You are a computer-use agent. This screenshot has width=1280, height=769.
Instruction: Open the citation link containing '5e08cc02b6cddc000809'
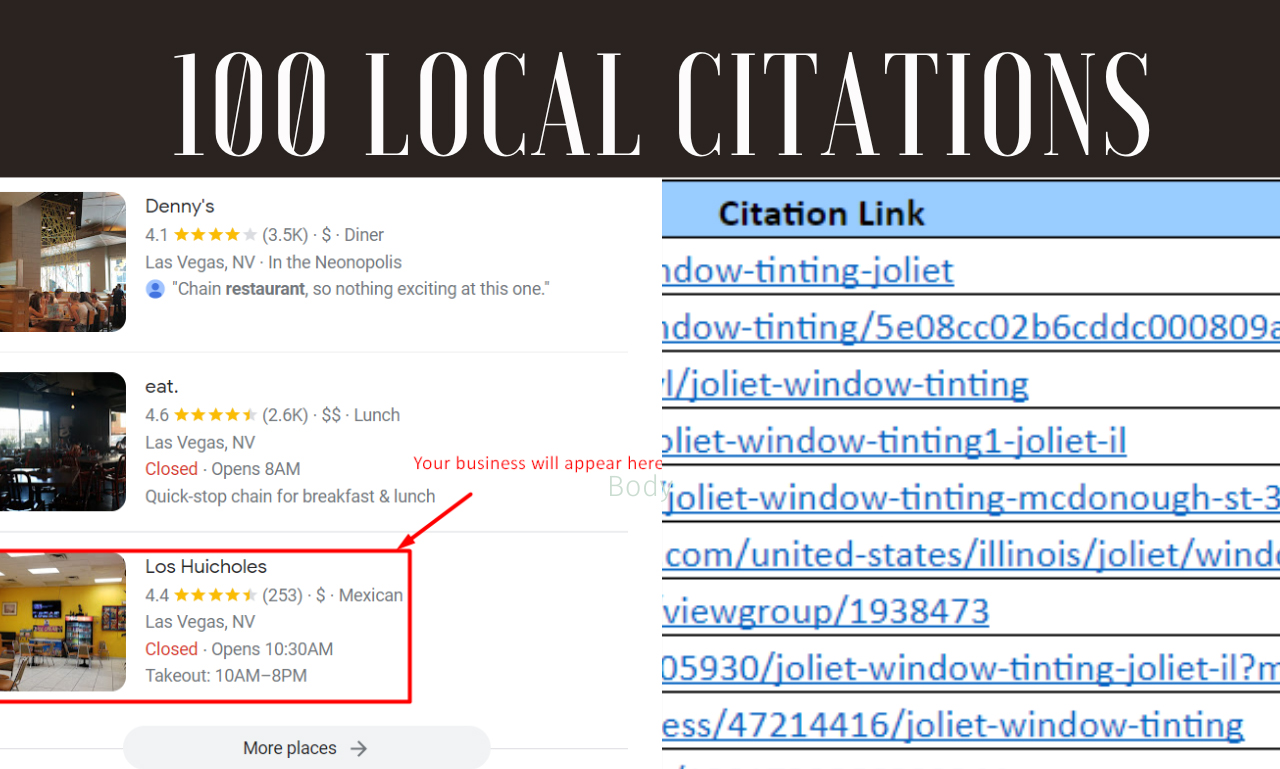[x=971, y=327]
